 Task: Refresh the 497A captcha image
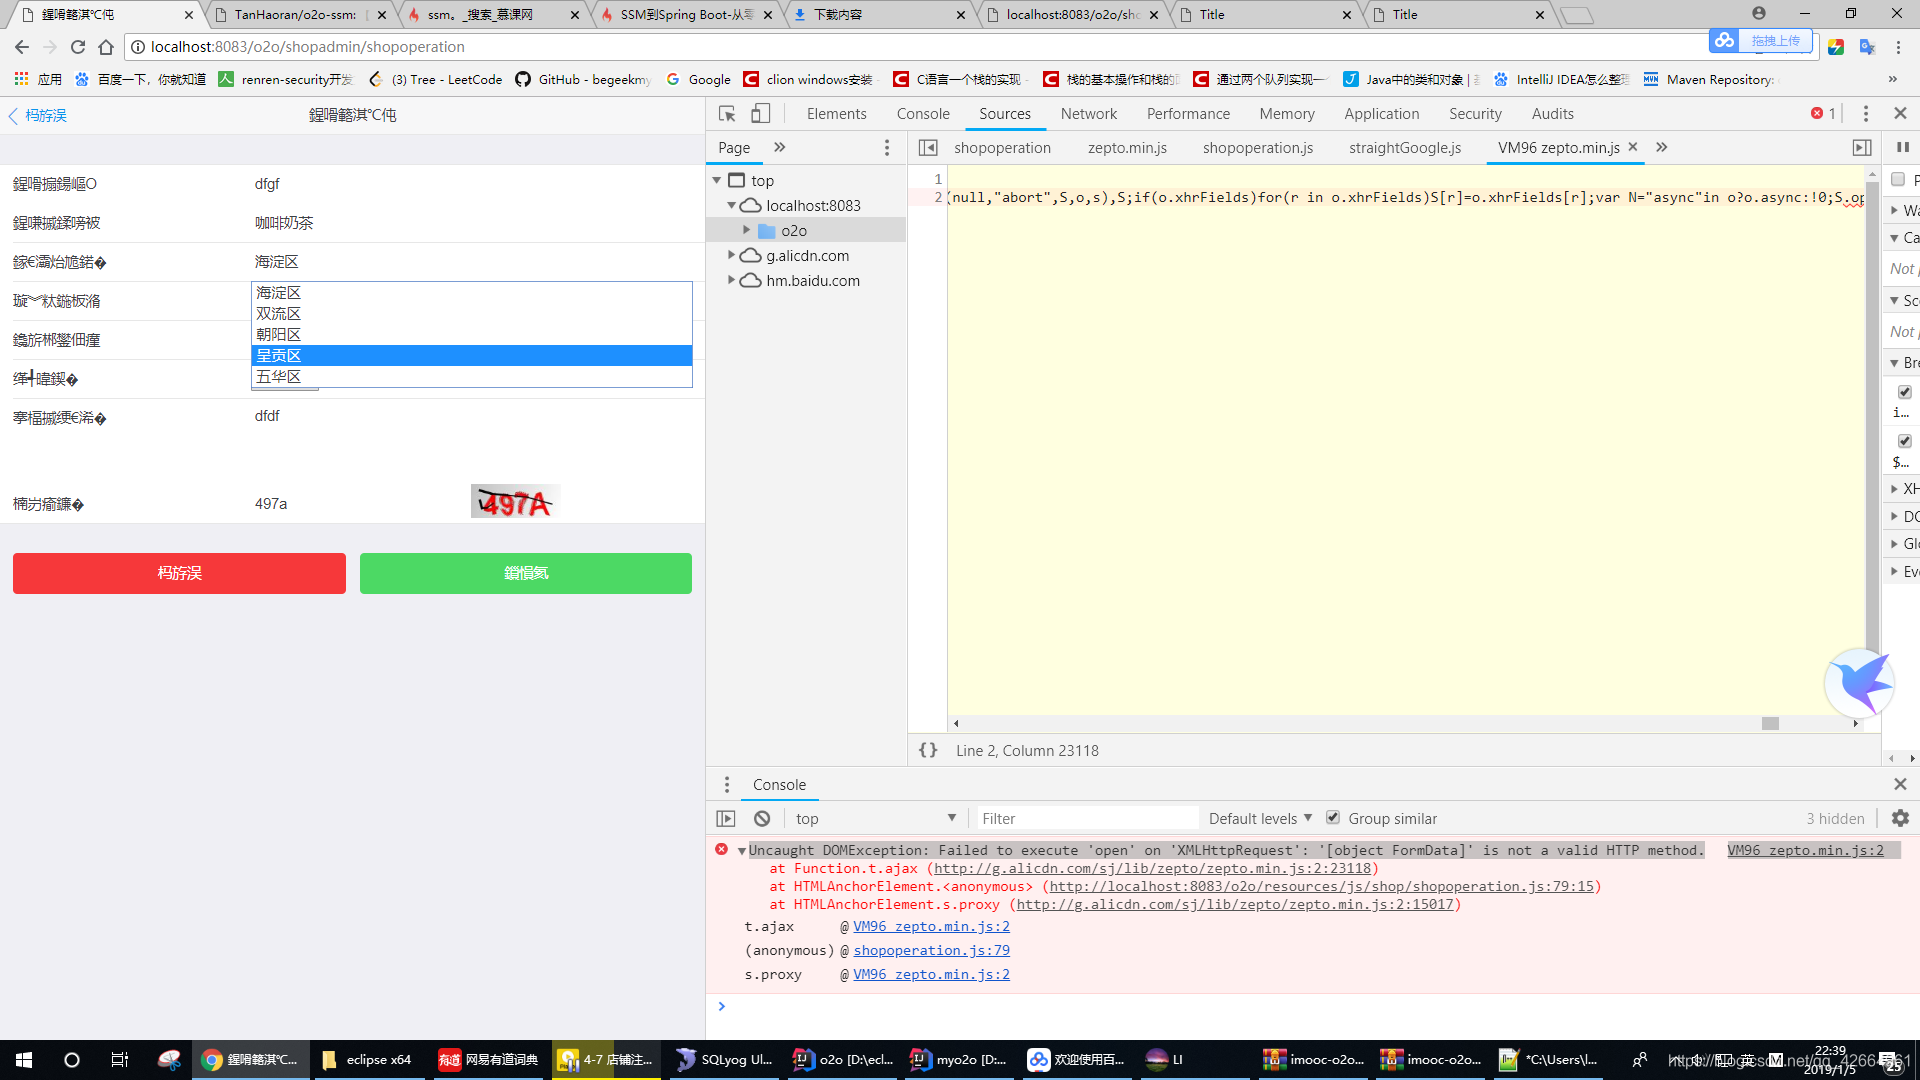pyautogui.click(x=515, y=502)
